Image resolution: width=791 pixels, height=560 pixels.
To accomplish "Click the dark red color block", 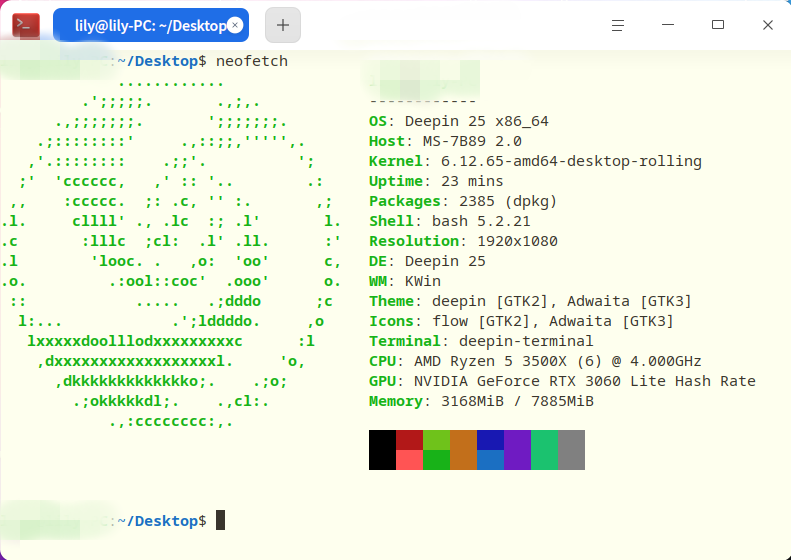I will click(409, 440).
